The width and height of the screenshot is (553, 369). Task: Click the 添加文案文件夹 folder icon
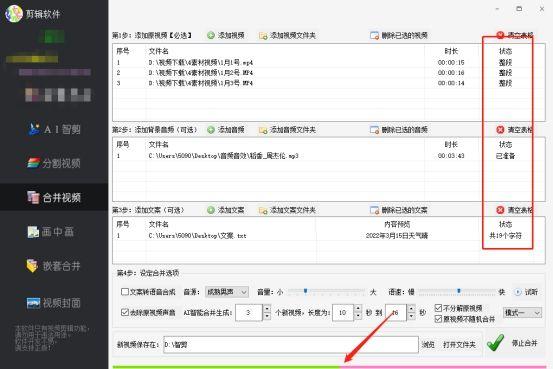[263, 210]
